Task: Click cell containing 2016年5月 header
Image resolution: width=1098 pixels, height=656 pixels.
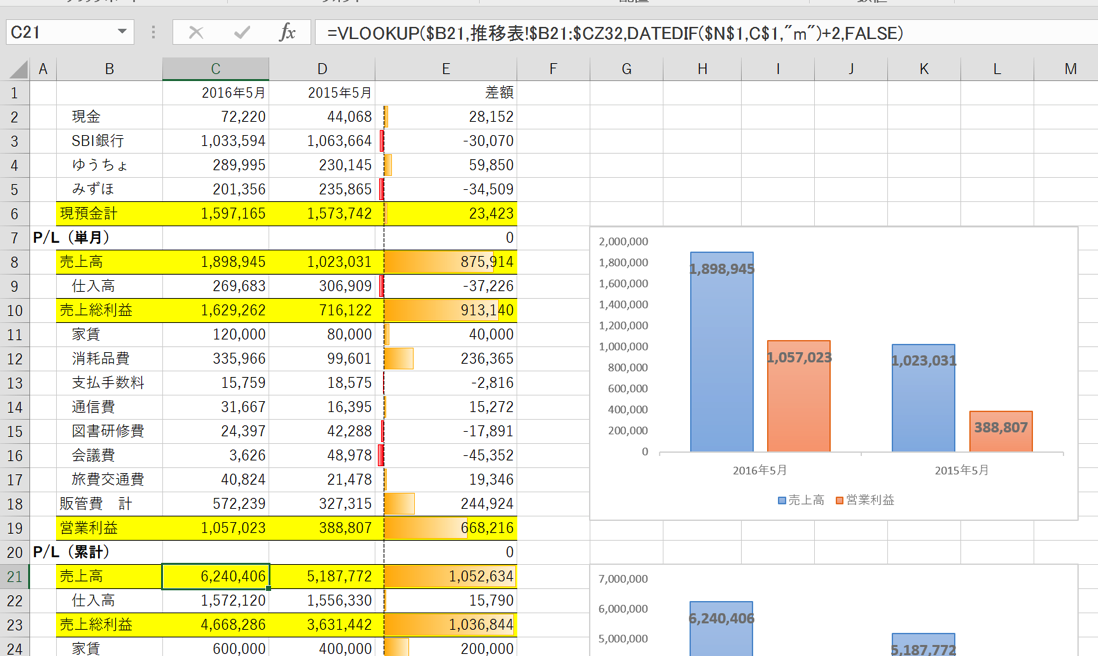Action: coord(216,92)
